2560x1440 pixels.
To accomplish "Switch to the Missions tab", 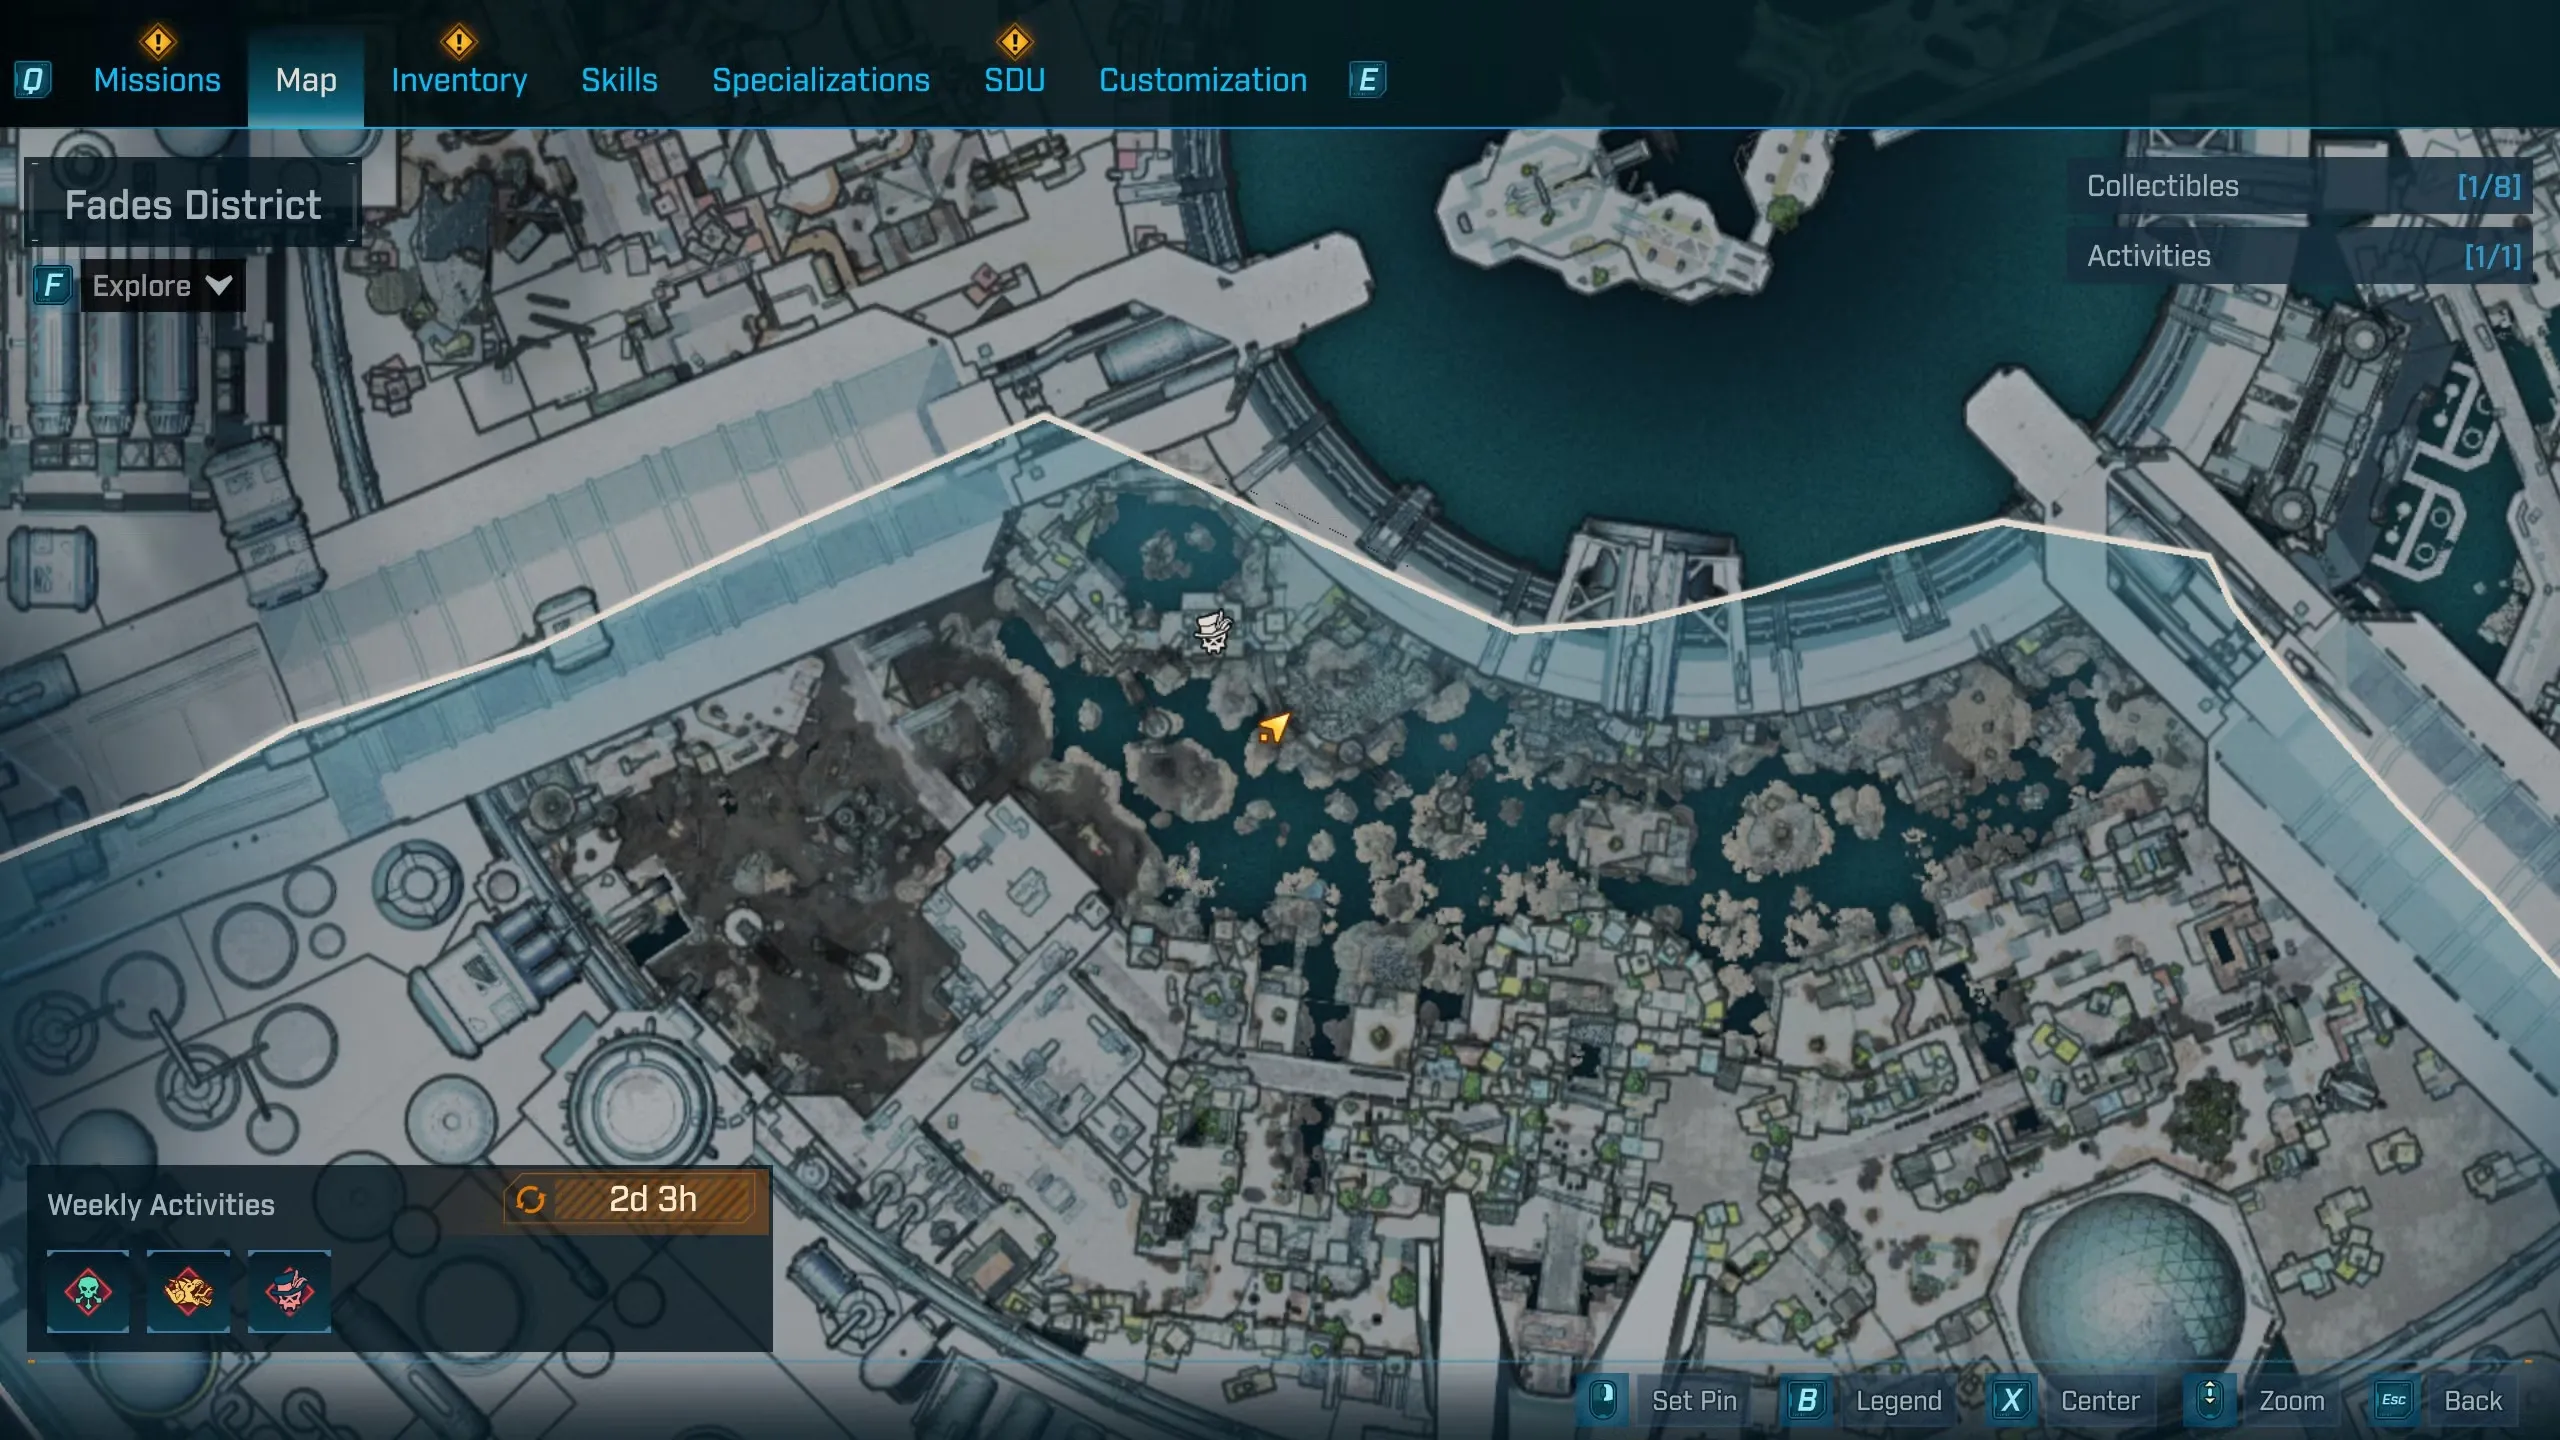I will click(x=157, y=80).
